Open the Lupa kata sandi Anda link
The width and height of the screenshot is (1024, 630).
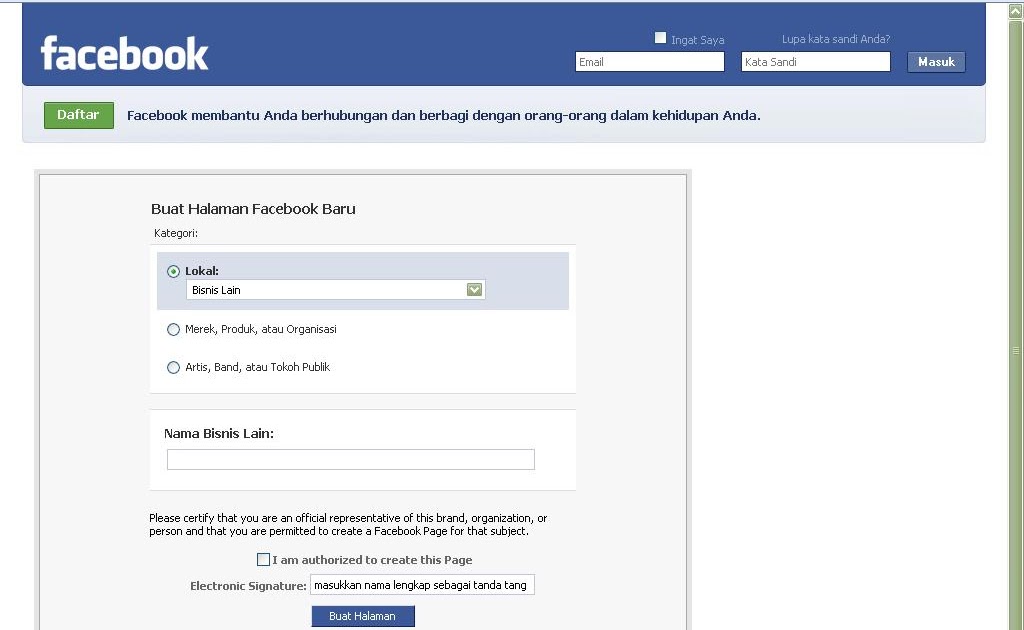(x=836, y=39)
